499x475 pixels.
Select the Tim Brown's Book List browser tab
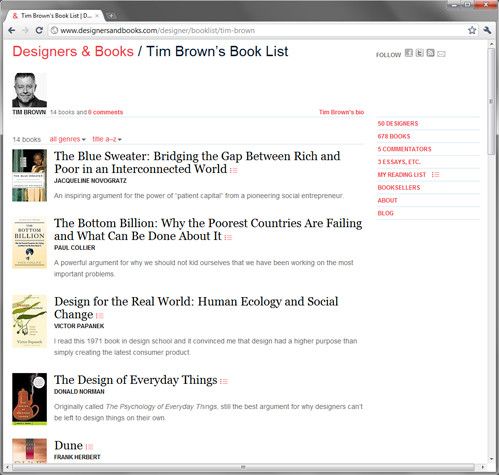point(56,16)
